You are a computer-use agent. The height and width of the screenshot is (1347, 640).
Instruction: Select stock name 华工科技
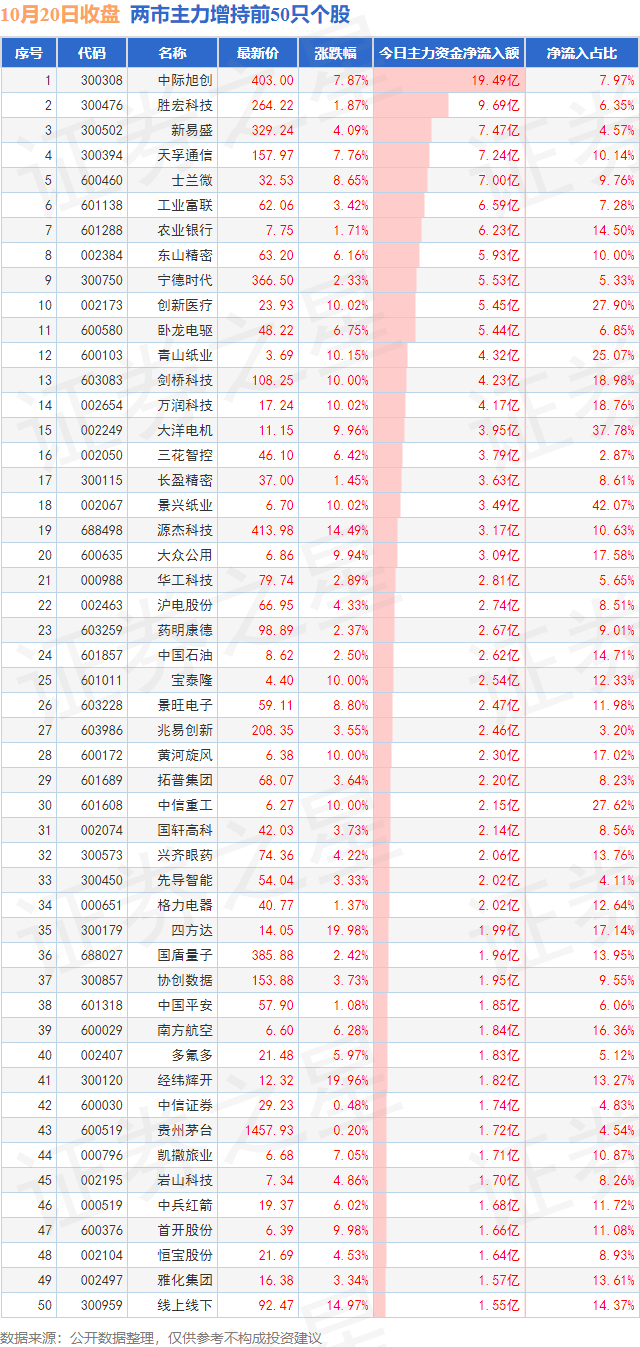(185, 580)
